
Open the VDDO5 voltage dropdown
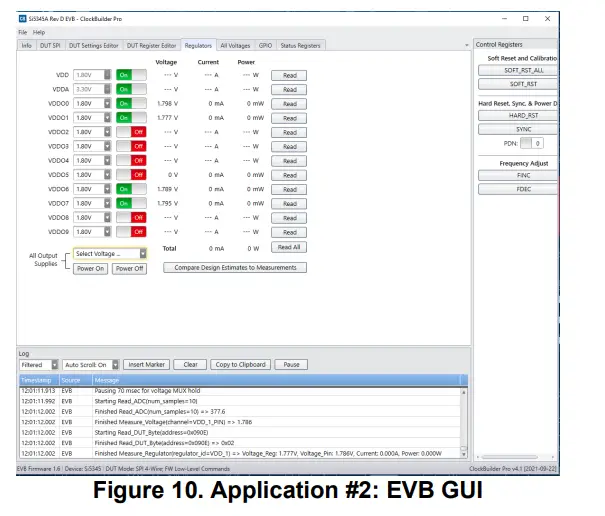click(92, 175)
